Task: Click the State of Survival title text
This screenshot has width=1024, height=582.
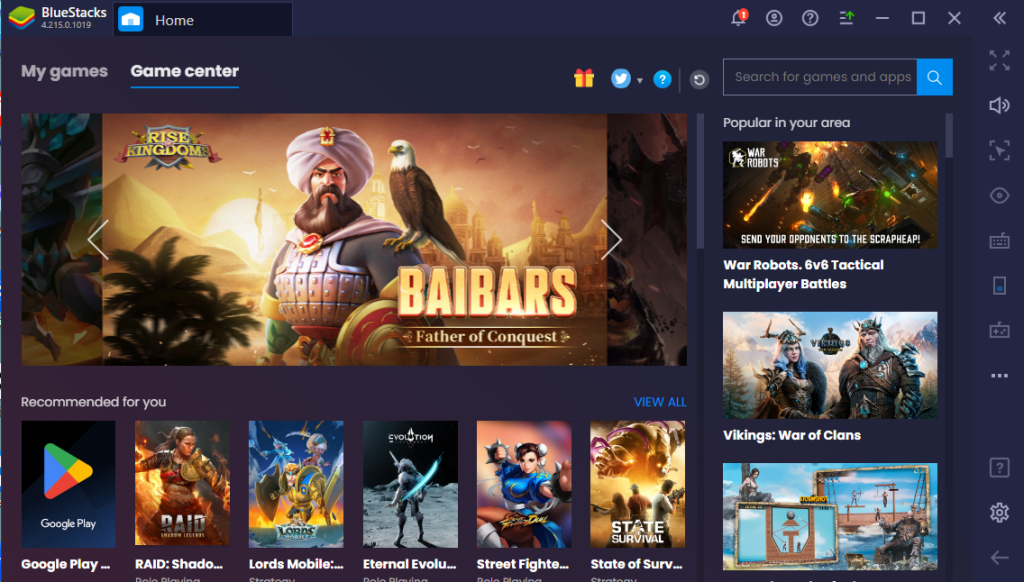Action: pyautogui.click(x=637, y=564)
